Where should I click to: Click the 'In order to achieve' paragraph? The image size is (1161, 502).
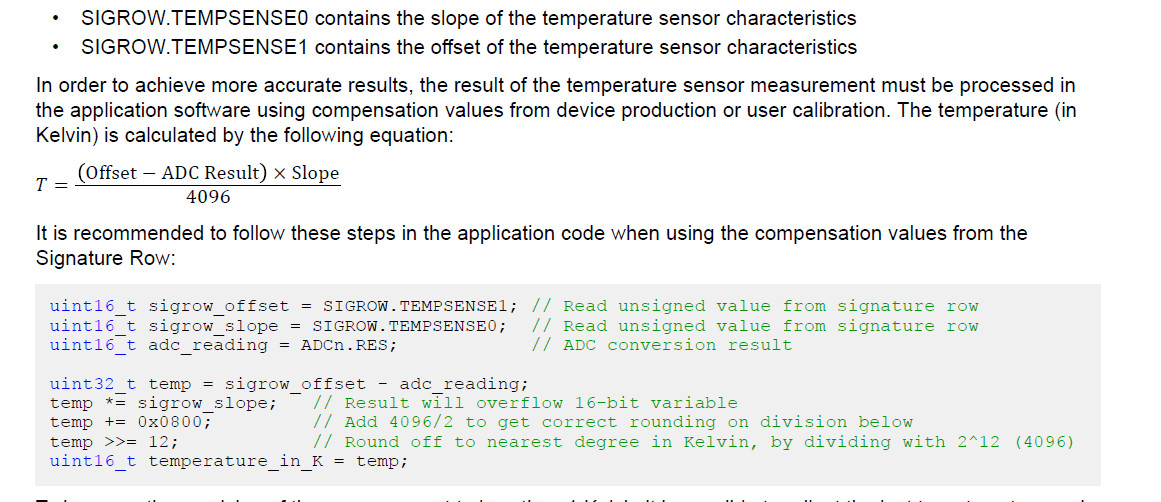click(556, 111)
